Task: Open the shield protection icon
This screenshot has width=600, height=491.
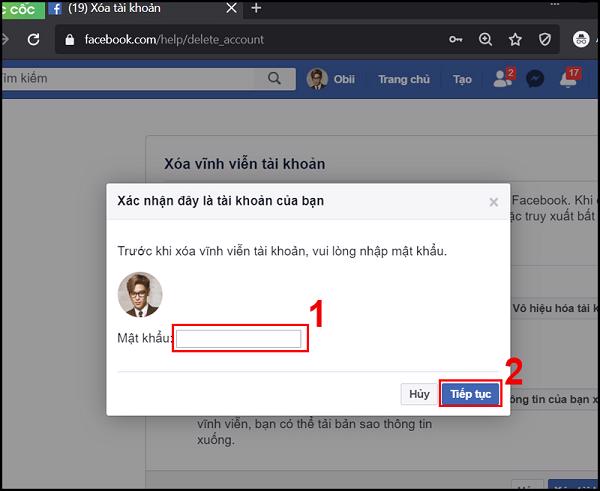Action: (545, 40)
